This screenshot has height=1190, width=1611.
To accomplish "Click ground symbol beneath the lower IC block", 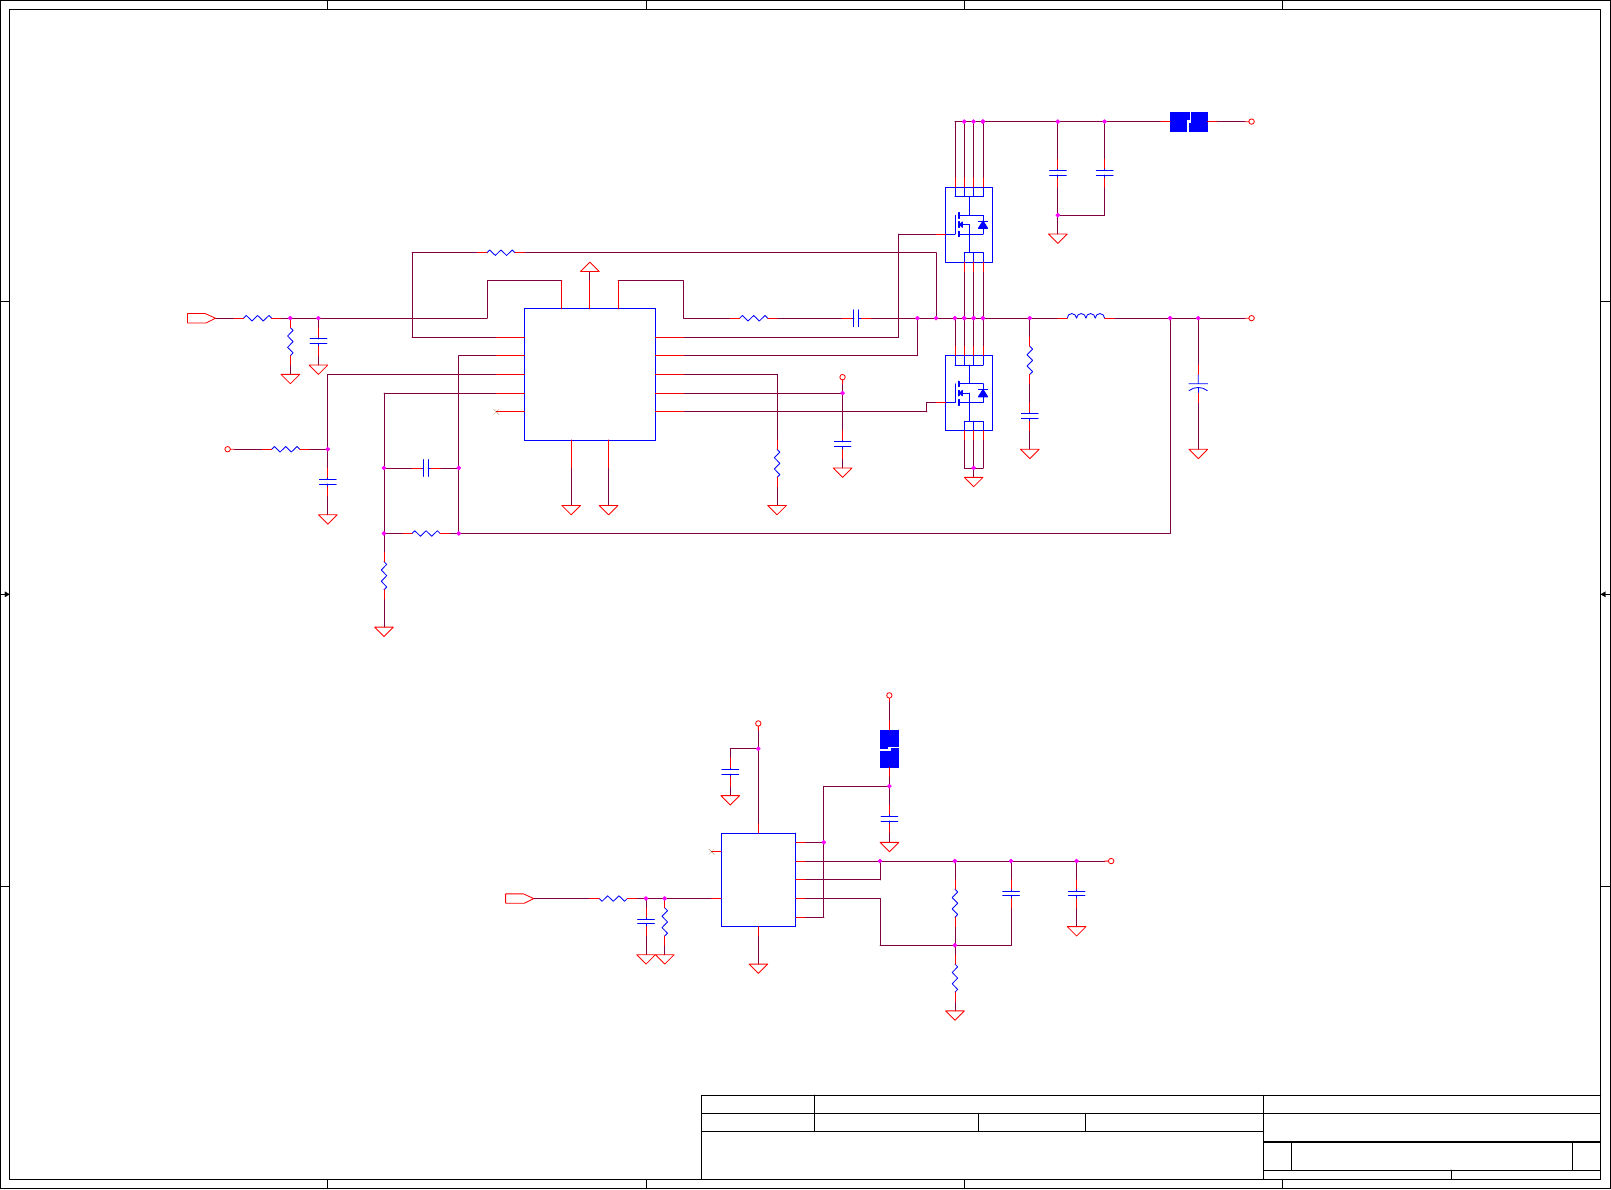I will pyautogui.click(x=758, y=969).
